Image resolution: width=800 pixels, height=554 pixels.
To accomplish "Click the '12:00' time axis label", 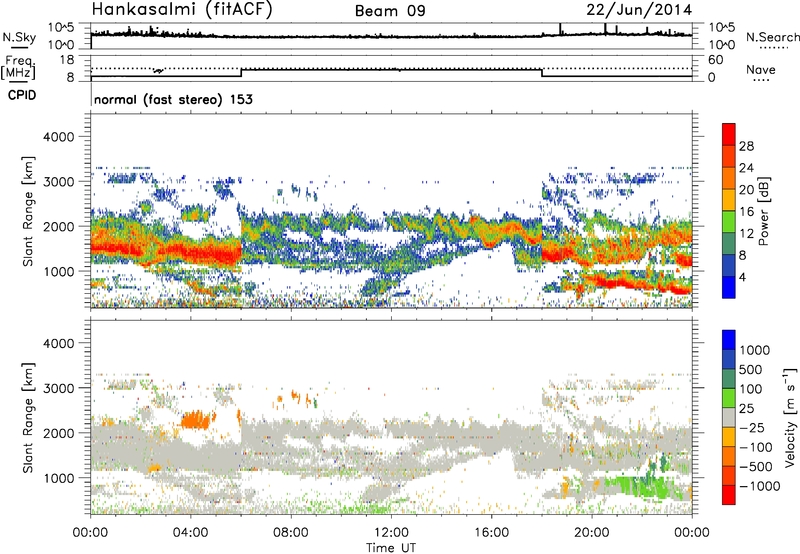I will (391, 533).
